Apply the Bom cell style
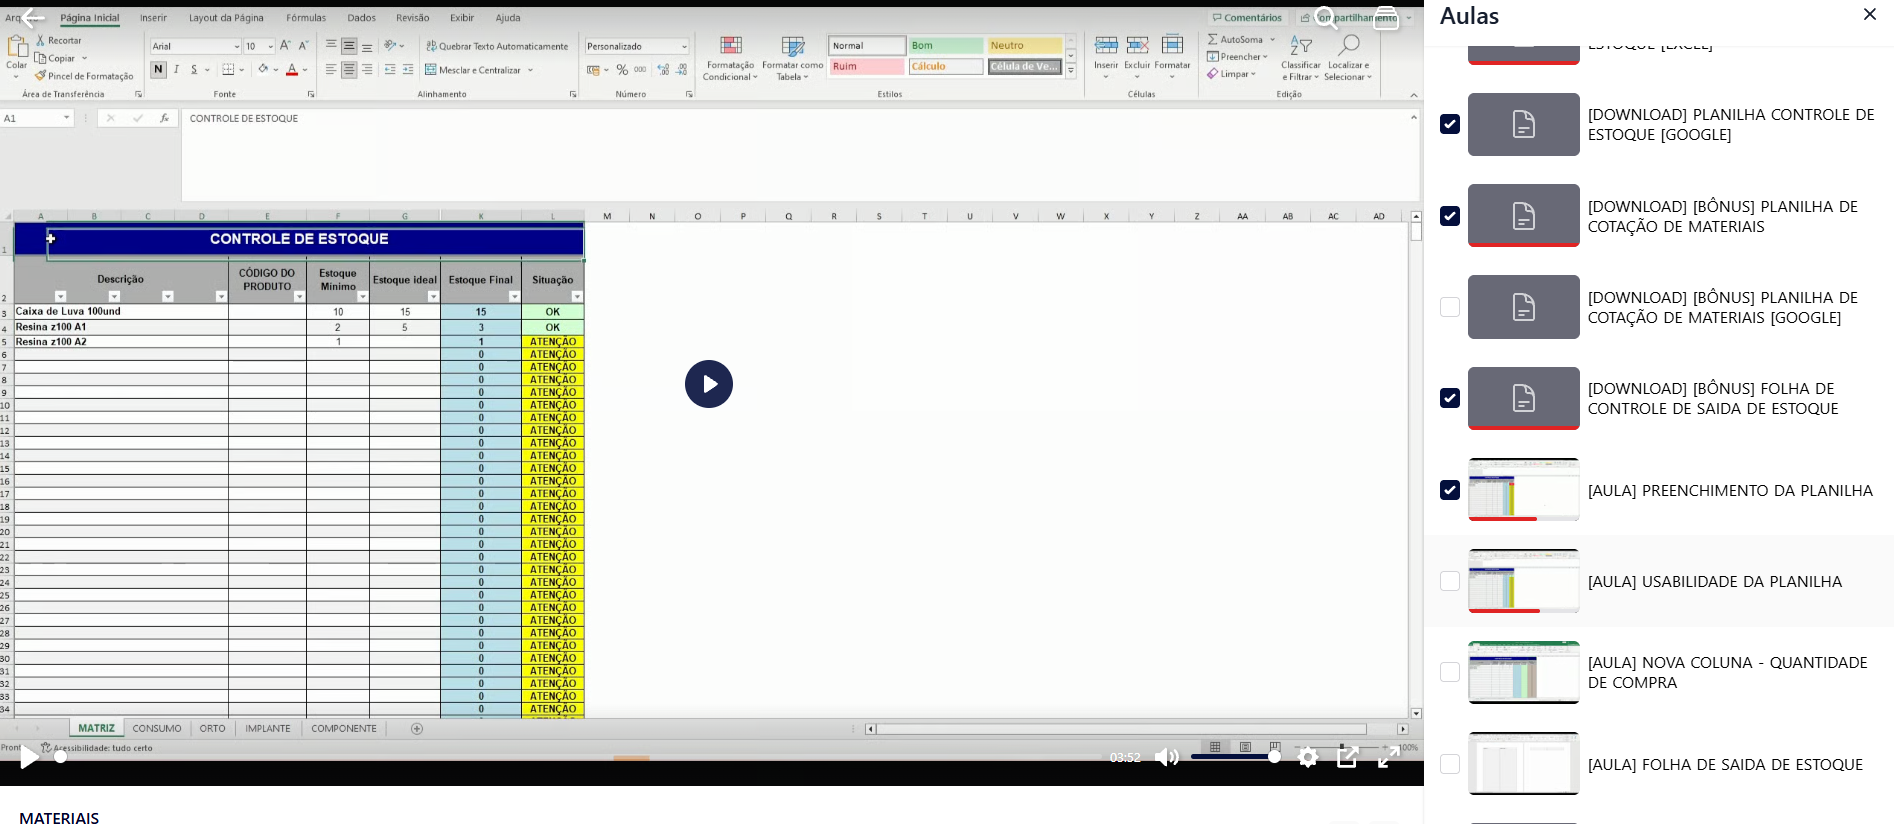The width and height of the screenshot is (1894, 824). click(946, 46)
